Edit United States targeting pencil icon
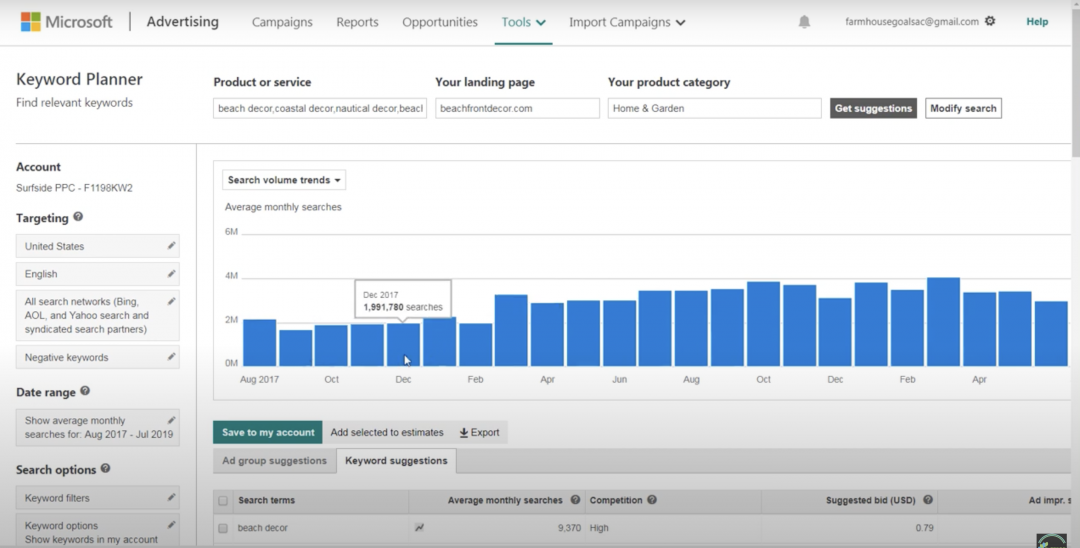This screenshot has width=1080, height=548. click(171, 246)
